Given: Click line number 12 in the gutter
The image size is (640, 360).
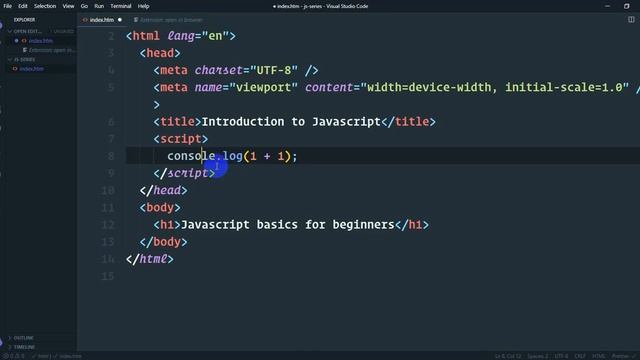Looking at the screenshot, I should click(108, 225).
